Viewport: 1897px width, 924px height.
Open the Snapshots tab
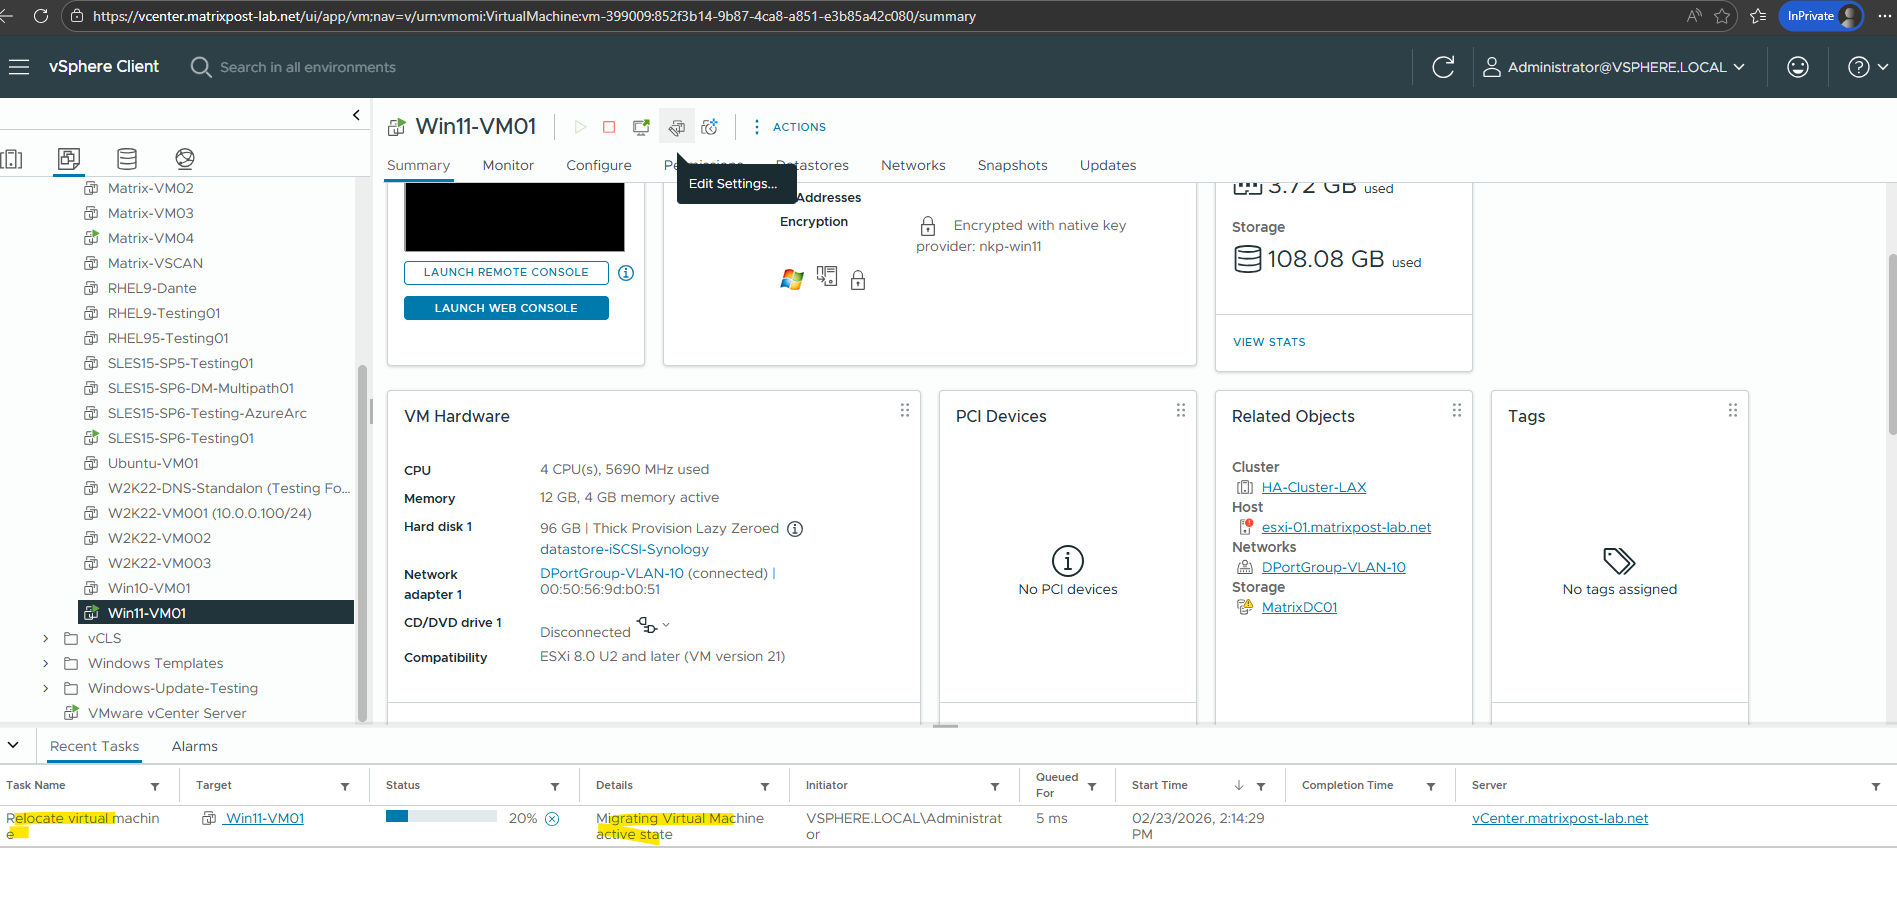coord(1012,165)
